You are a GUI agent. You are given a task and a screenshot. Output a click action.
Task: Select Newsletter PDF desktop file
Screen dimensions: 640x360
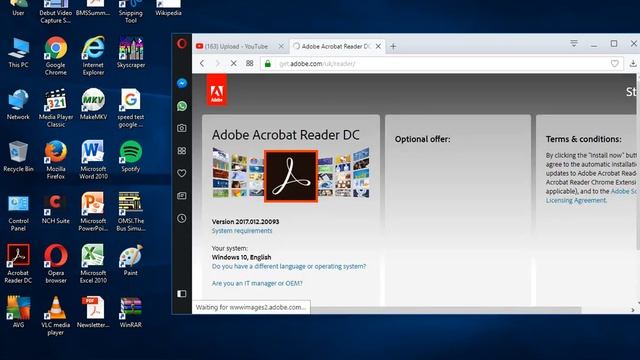click(93, 313)
